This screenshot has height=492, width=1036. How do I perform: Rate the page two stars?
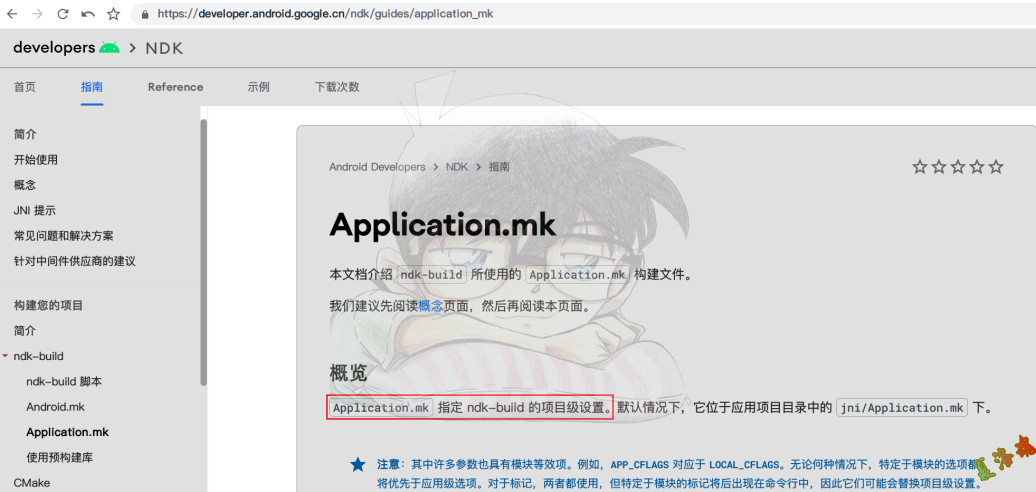click(x=939, y=167)
